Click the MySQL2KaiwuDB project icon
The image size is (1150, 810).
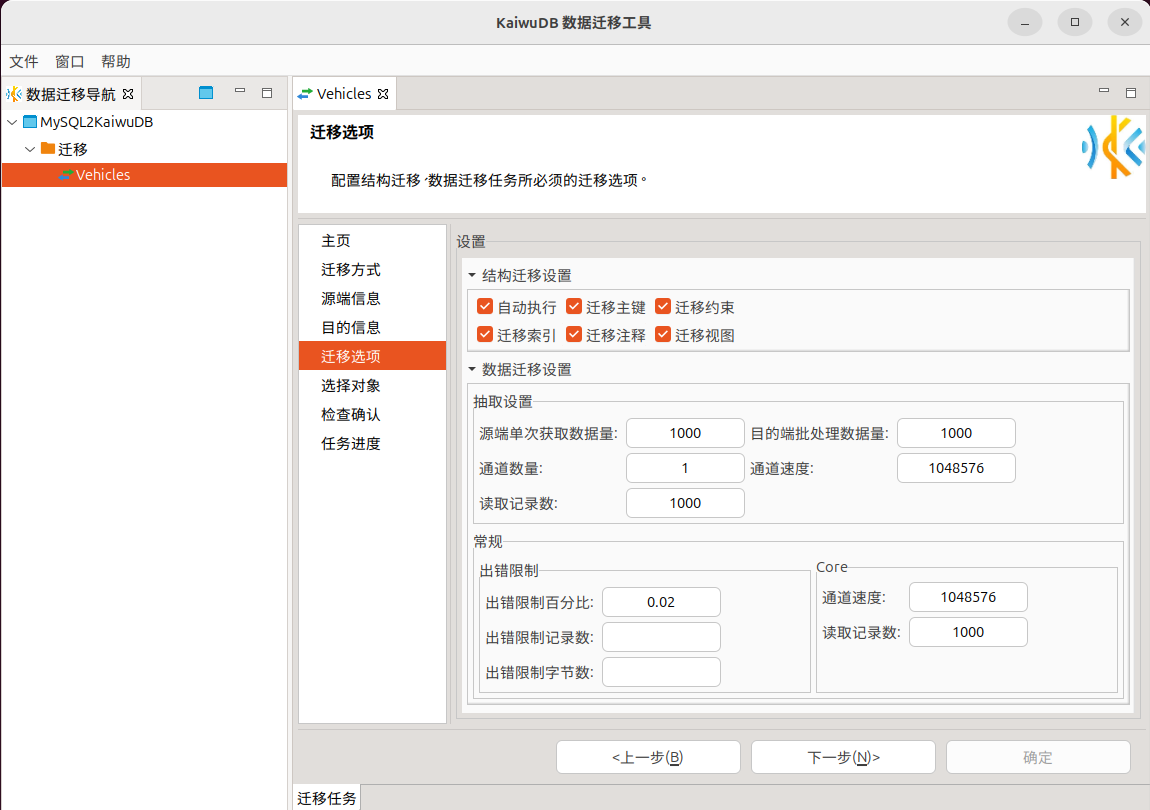click(x=30, y=122)
